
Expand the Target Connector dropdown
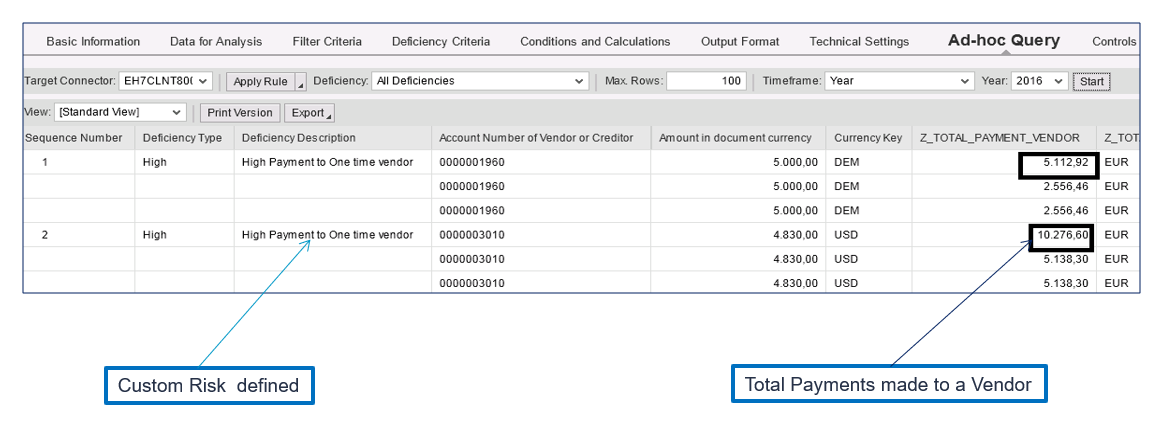[x=166, y=81]
